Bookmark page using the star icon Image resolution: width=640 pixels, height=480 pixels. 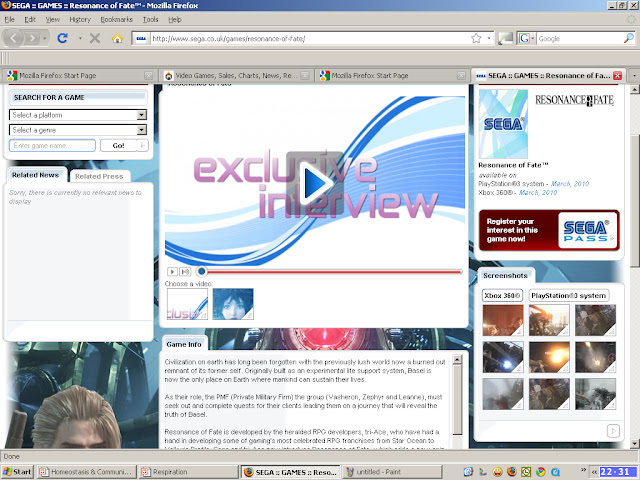coord(476,38)
